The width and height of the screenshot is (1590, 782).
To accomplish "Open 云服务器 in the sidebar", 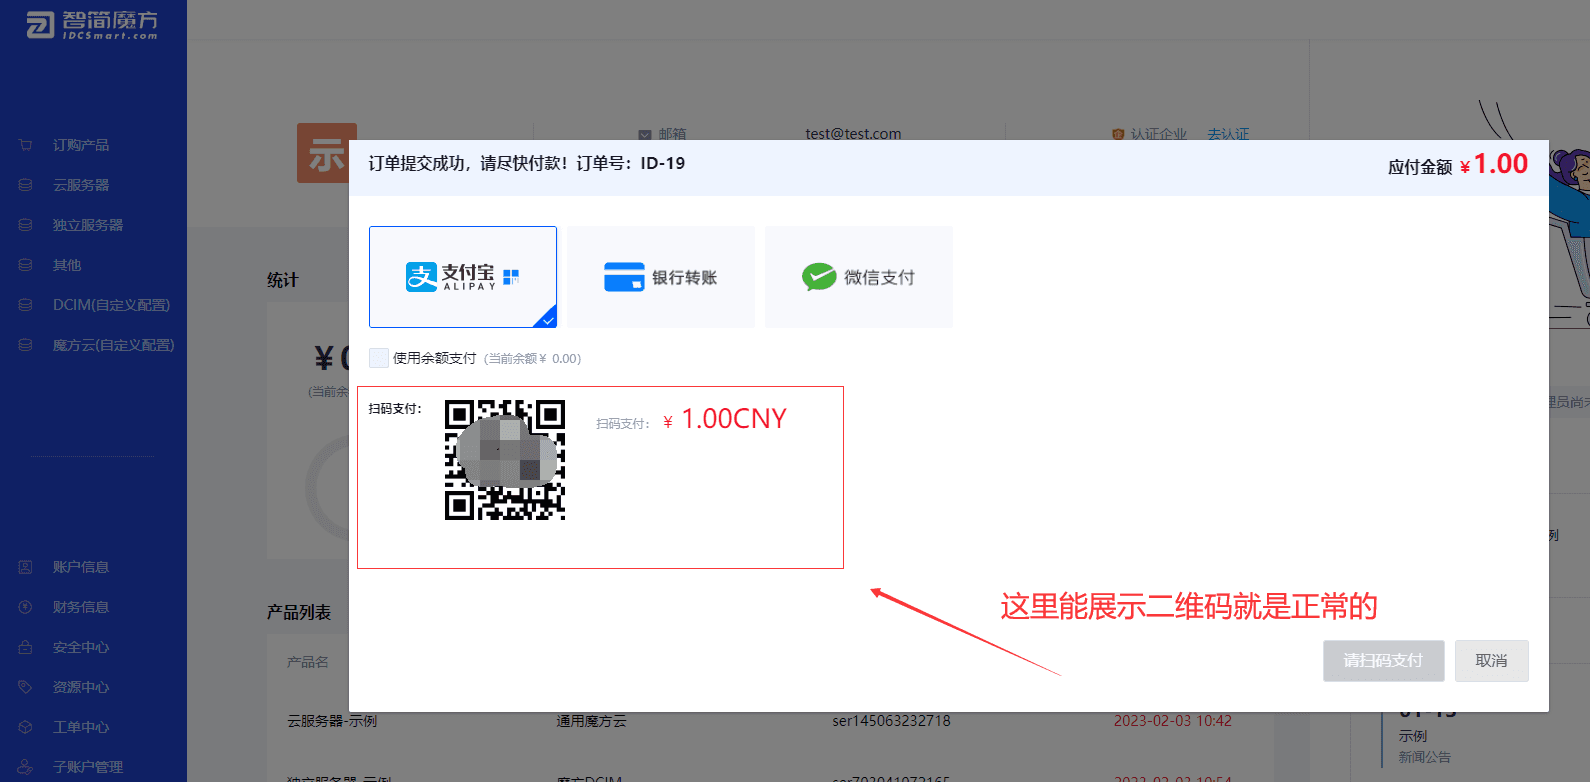I will point(81,185).
